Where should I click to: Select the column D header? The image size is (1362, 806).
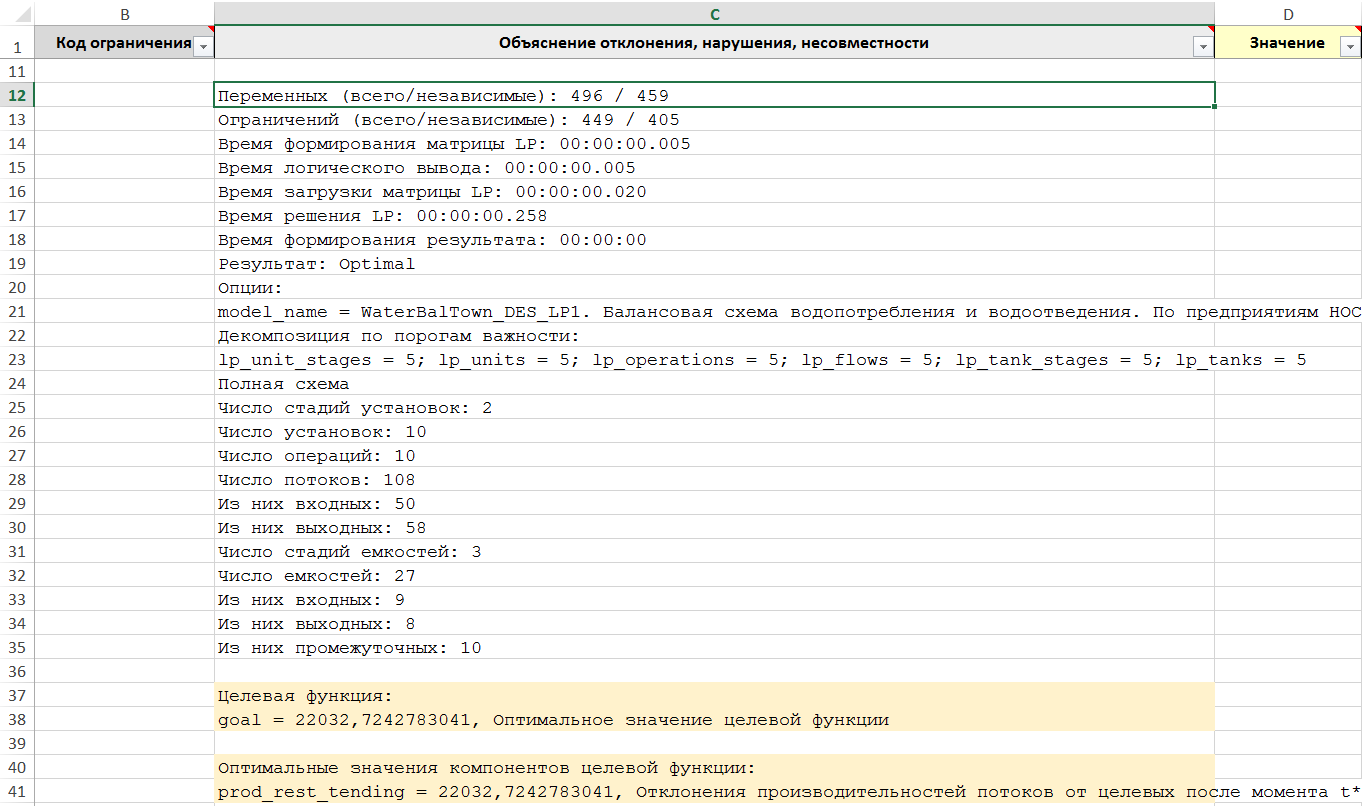coord(1288,14)
